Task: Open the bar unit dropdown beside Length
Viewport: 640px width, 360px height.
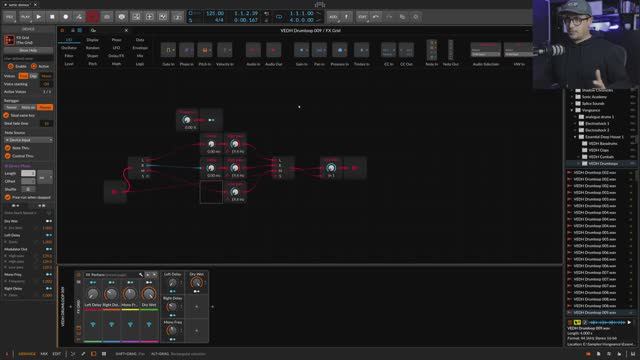Action: [45, 178]
